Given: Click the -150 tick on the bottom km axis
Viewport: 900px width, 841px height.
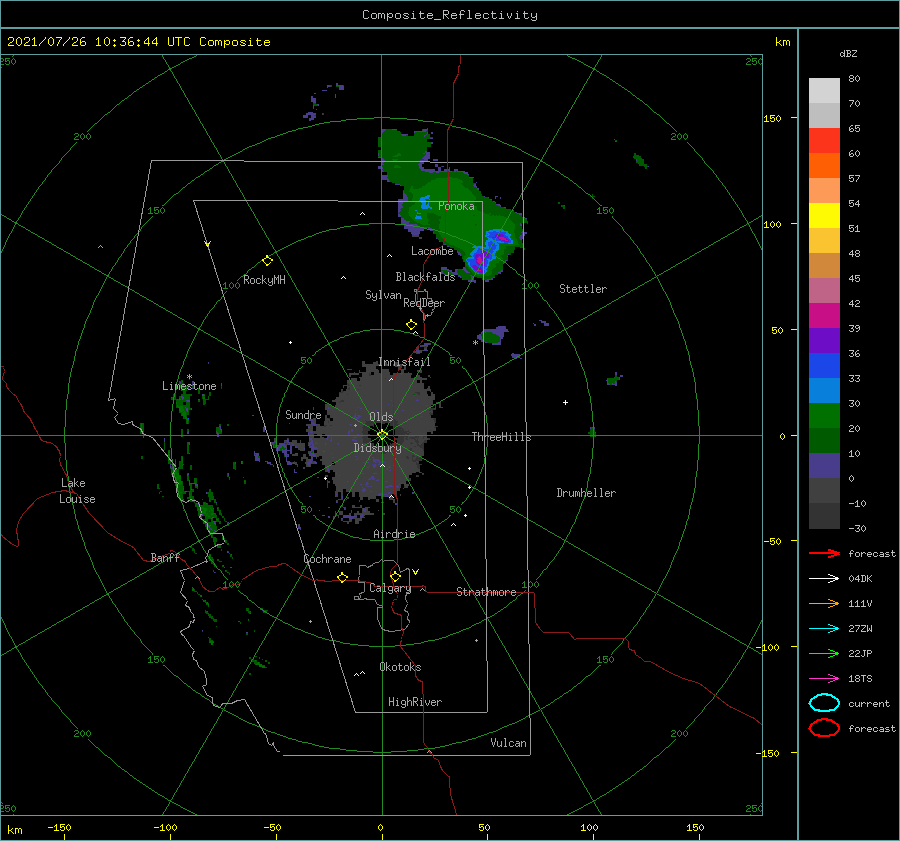Looking at the screenshot, I should click(60, 828).
